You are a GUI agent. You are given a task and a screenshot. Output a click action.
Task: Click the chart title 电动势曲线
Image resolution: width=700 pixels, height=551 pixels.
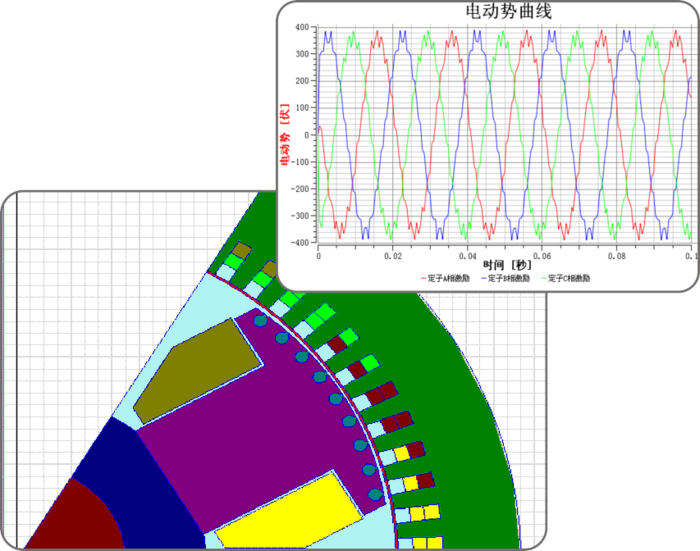click(508, 12)
